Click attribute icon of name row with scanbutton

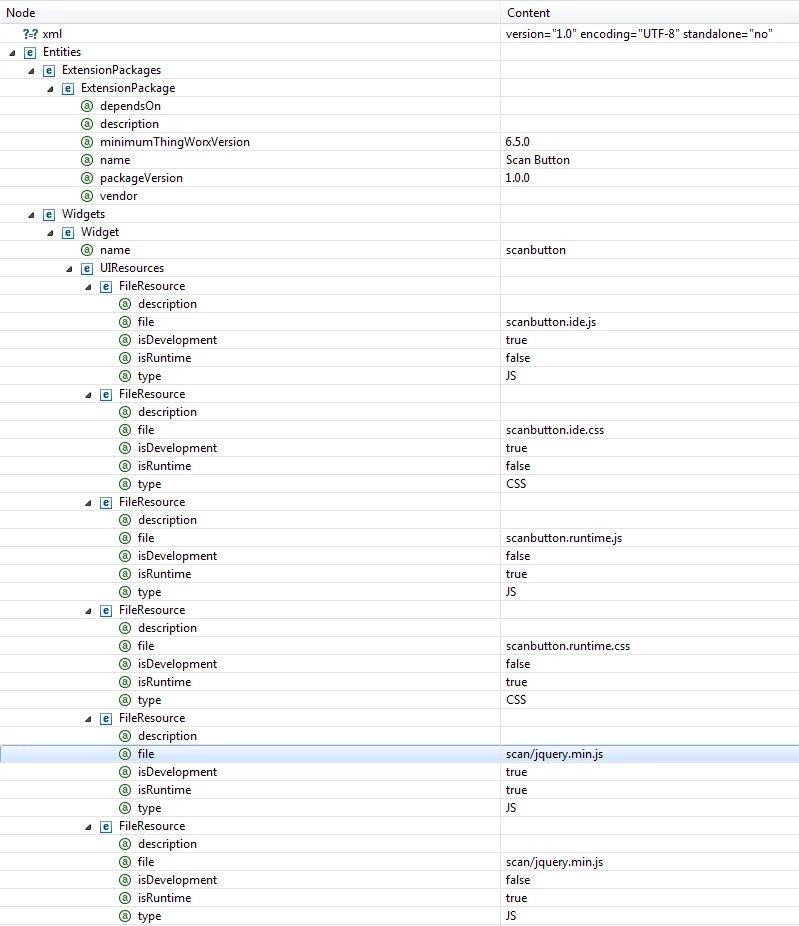pos(87,250)
